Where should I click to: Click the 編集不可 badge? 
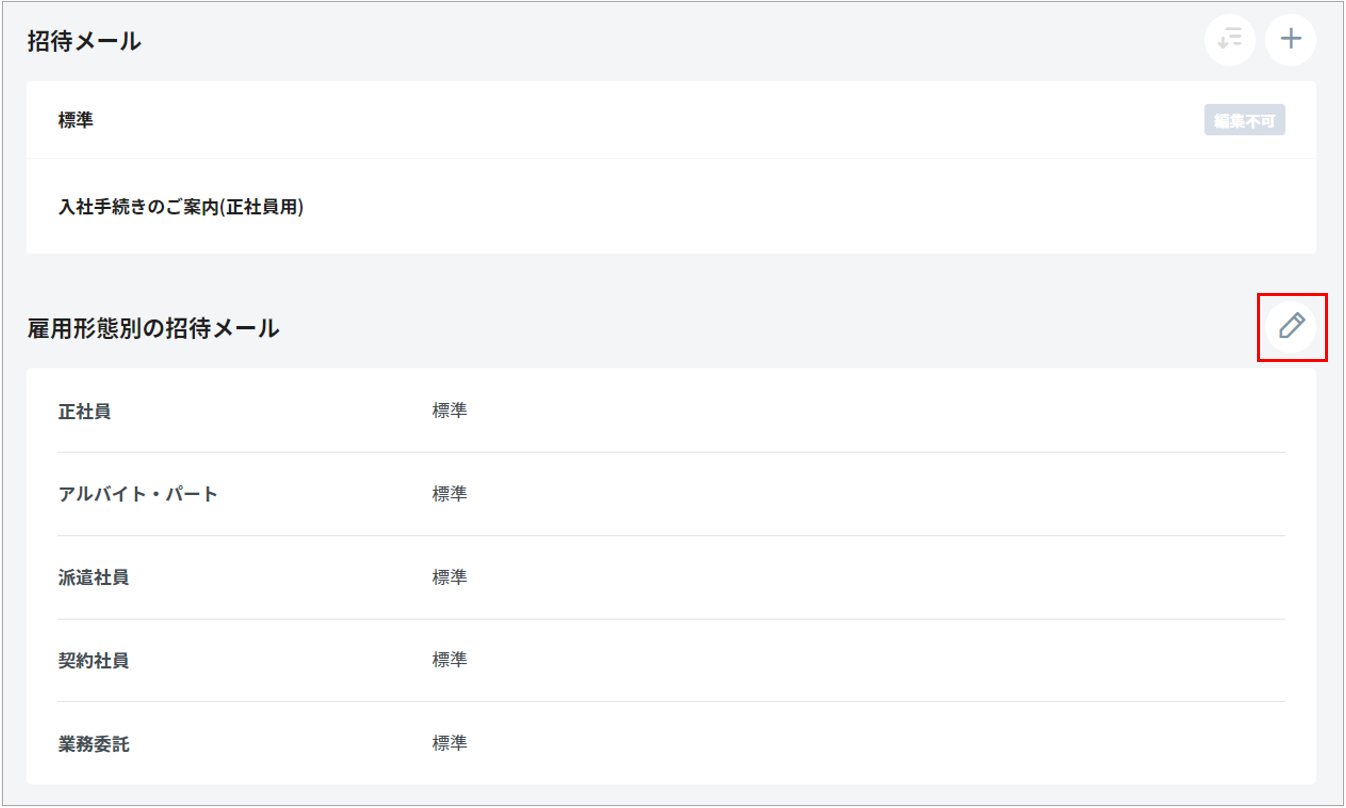click(1244, 121)
